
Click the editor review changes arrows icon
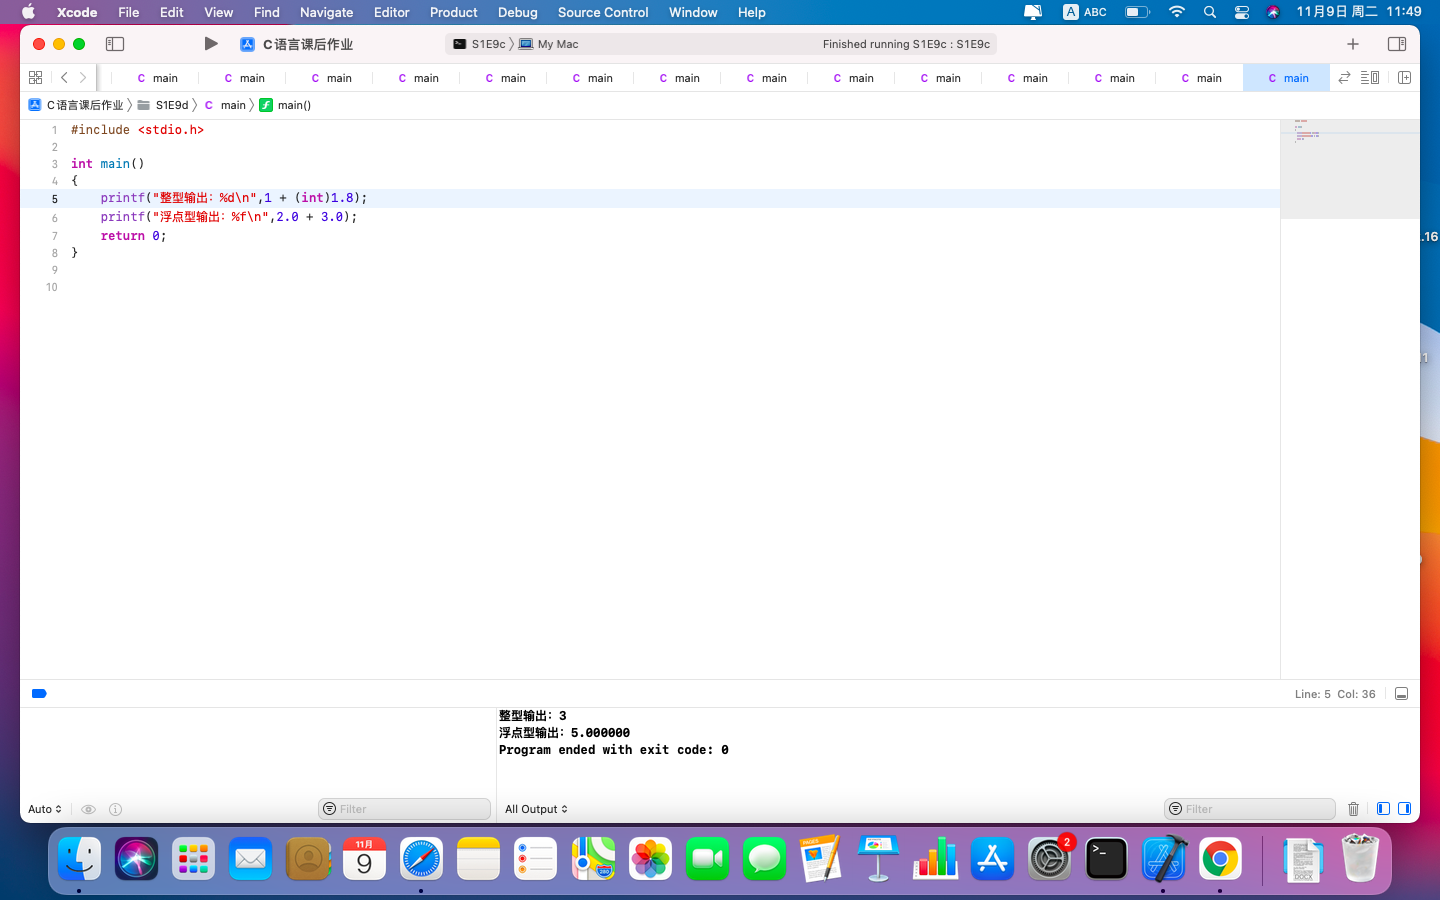(1344, 78)
